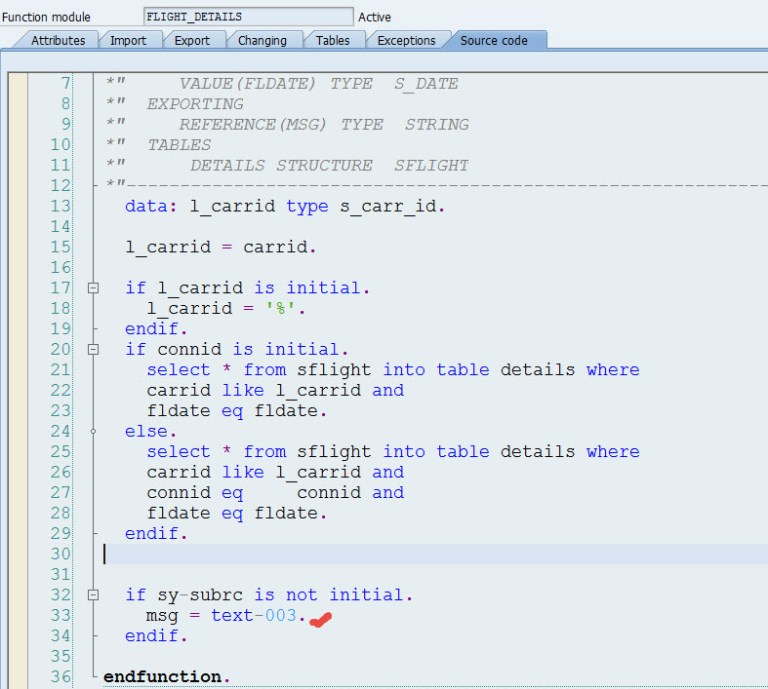Screen dimensions: 768x689
Task: Open the Export parameters tab
Action: pos(192,40)
